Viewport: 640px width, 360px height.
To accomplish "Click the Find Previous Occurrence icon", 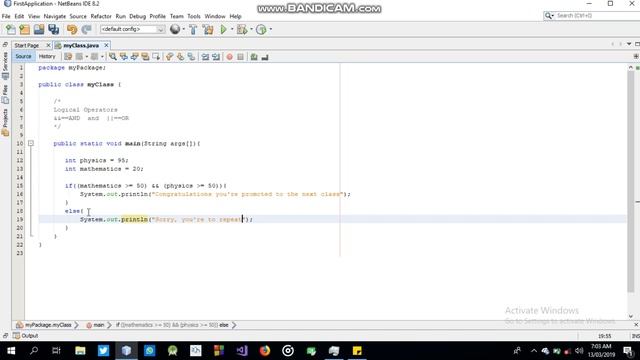I will [x=124, y=57].
